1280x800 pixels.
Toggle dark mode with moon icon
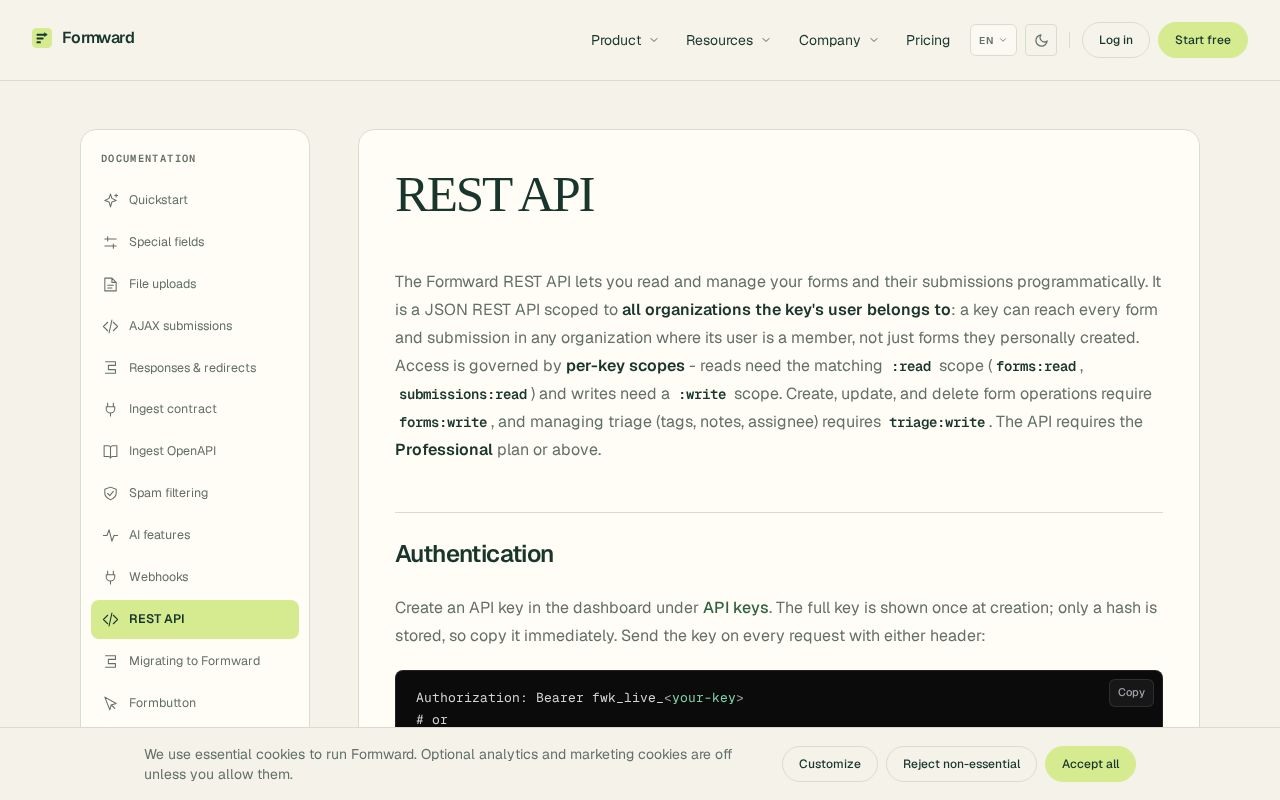tap(1041, 40)
